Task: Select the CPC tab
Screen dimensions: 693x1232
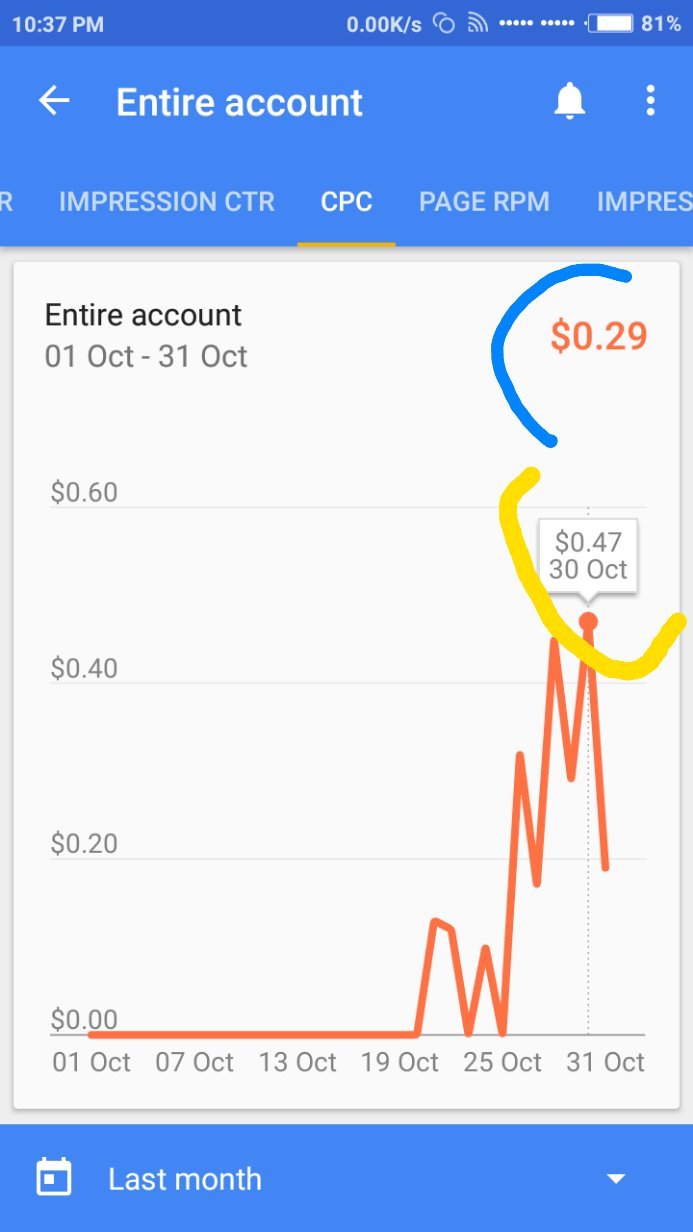Action: click(346, 202)
